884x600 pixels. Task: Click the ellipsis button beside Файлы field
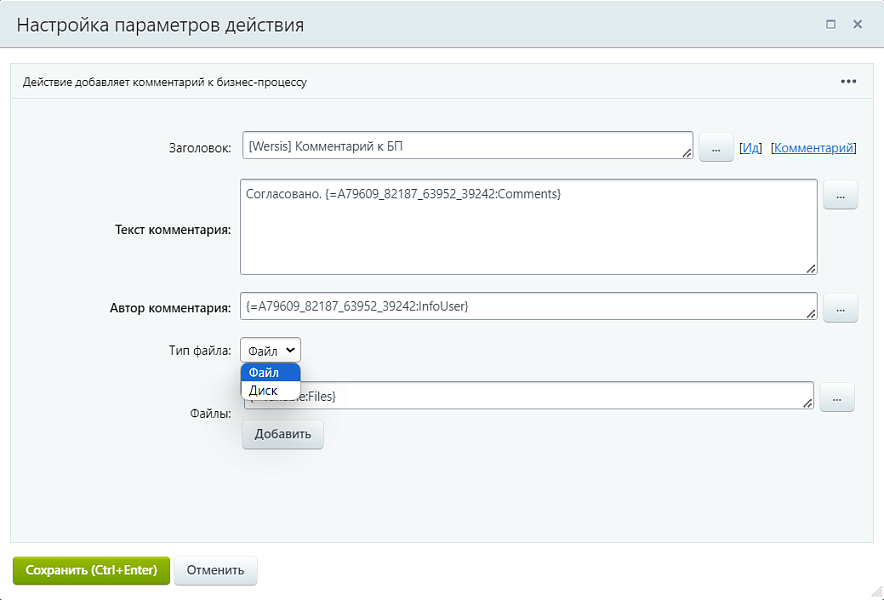837,398
